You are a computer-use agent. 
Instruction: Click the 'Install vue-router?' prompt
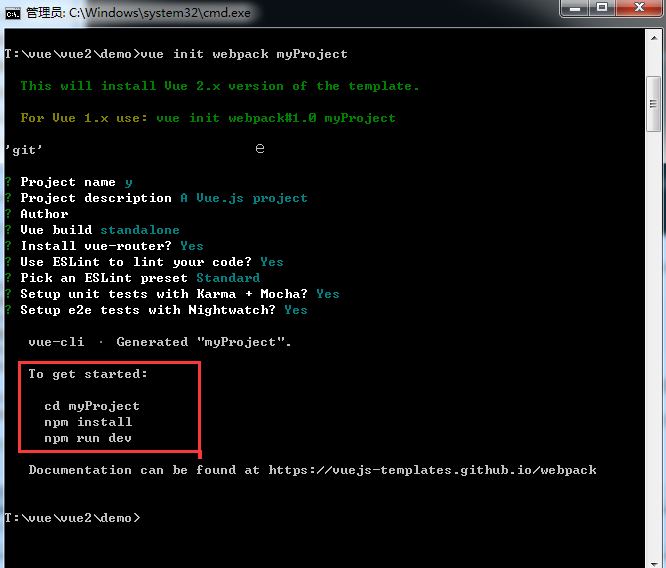click(x=96, y=246)
